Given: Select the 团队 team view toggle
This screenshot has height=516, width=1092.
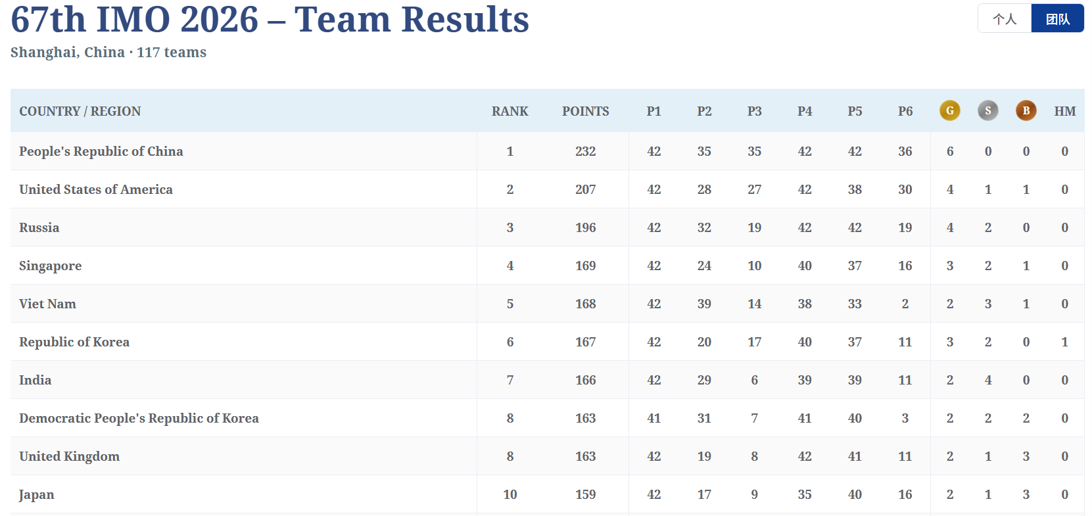Looking at the screenshot, I should coord(1057,19).
